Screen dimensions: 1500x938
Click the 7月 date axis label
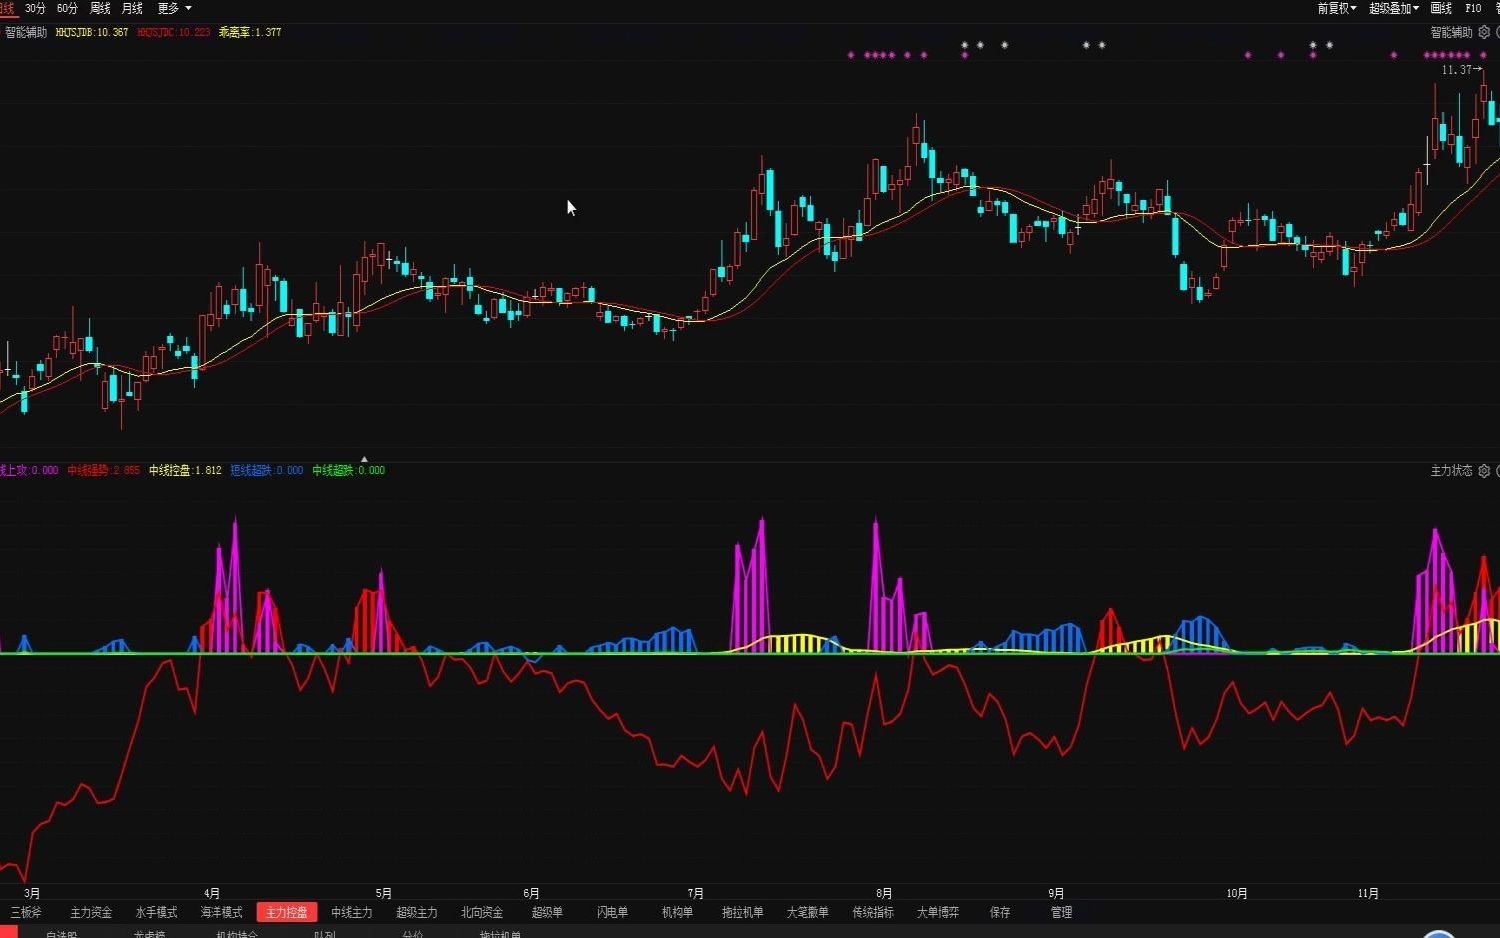point(696,893)
